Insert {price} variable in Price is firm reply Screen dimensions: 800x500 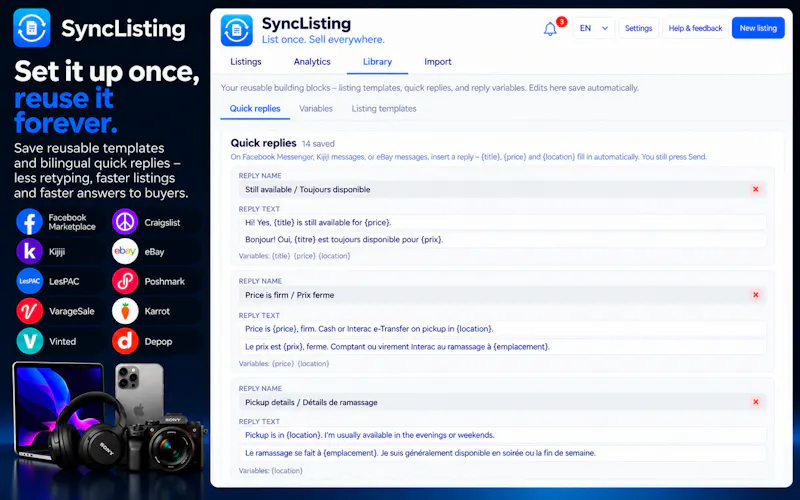283,364
